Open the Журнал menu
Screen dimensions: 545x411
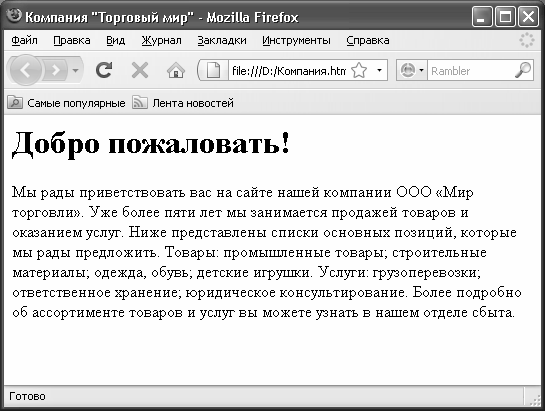coord(161,40)
